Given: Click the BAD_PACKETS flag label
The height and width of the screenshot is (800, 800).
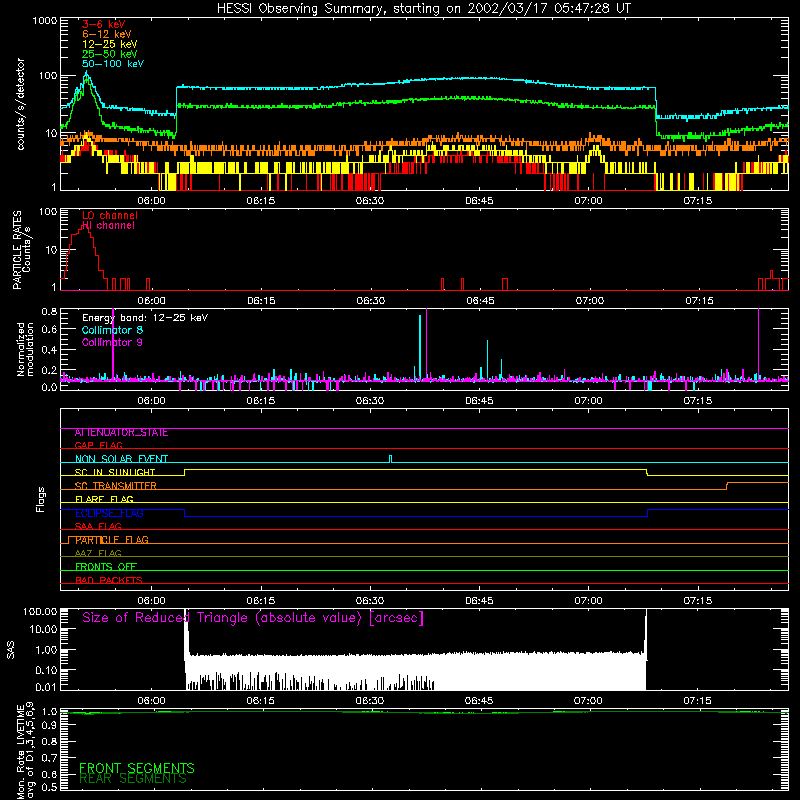Looking at the screenshot, I should pos(109,581).
